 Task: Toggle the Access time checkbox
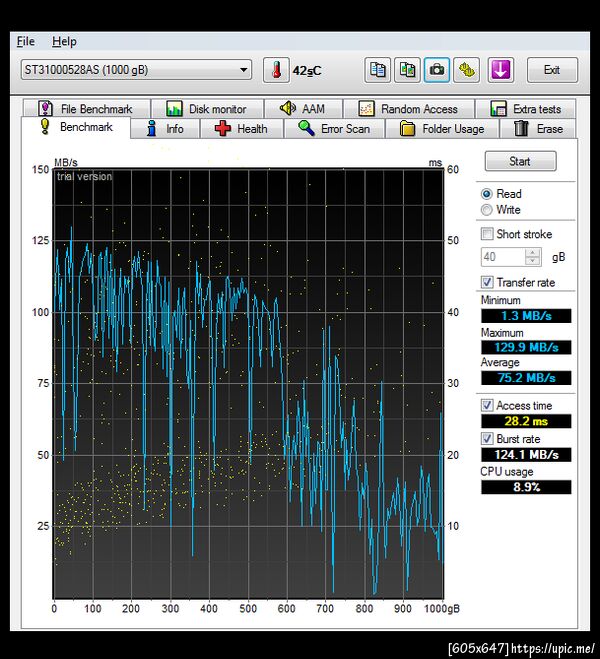487,406
